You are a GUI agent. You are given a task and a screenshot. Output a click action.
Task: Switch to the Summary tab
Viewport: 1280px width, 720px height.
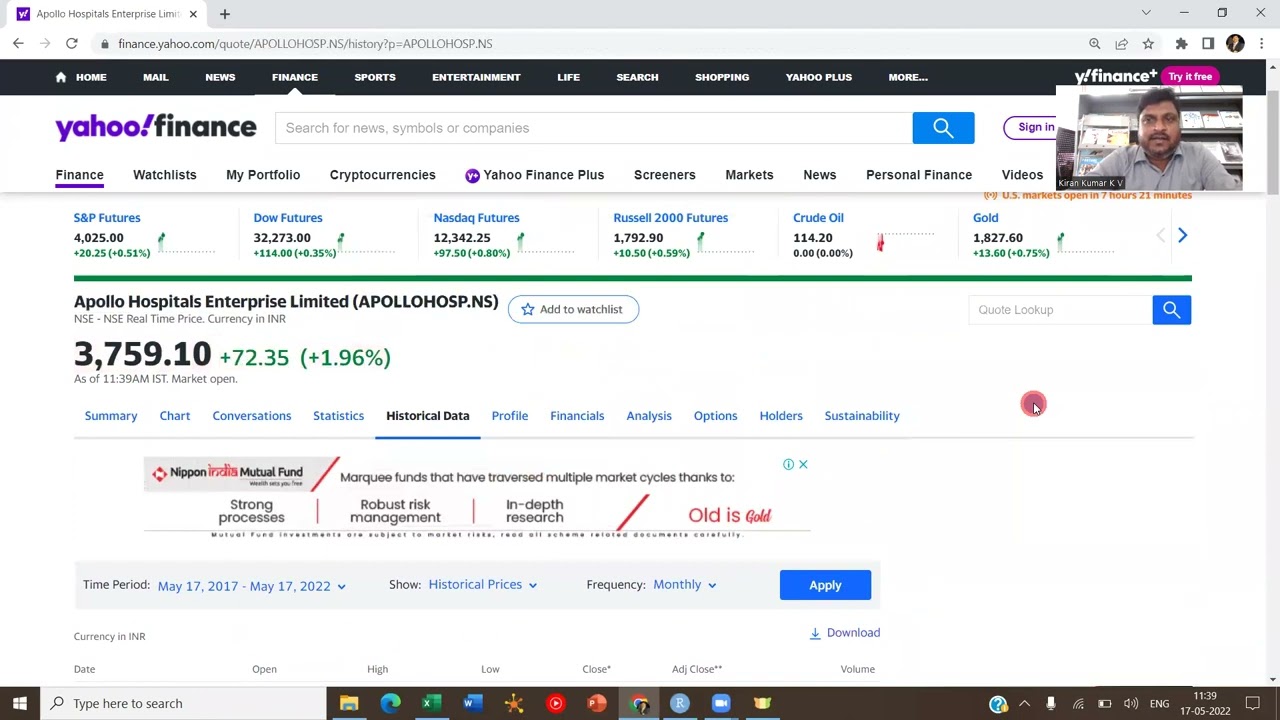click(111, 416)
